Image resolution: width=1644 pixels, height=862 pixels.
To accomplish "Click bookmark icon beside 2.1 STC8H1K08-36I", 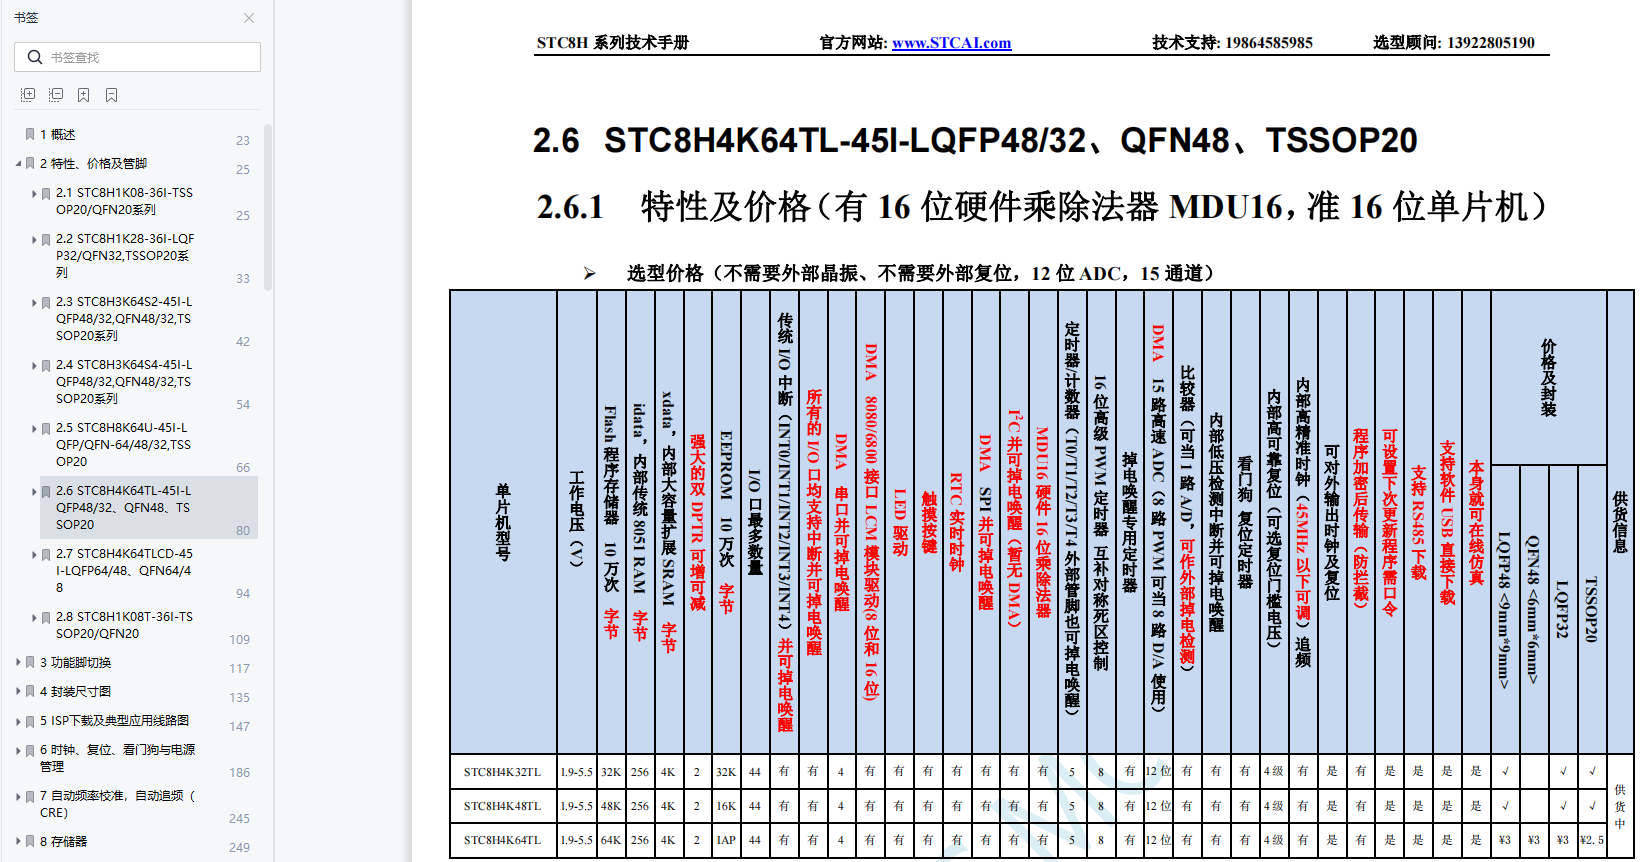I will [x=46, y=193].
